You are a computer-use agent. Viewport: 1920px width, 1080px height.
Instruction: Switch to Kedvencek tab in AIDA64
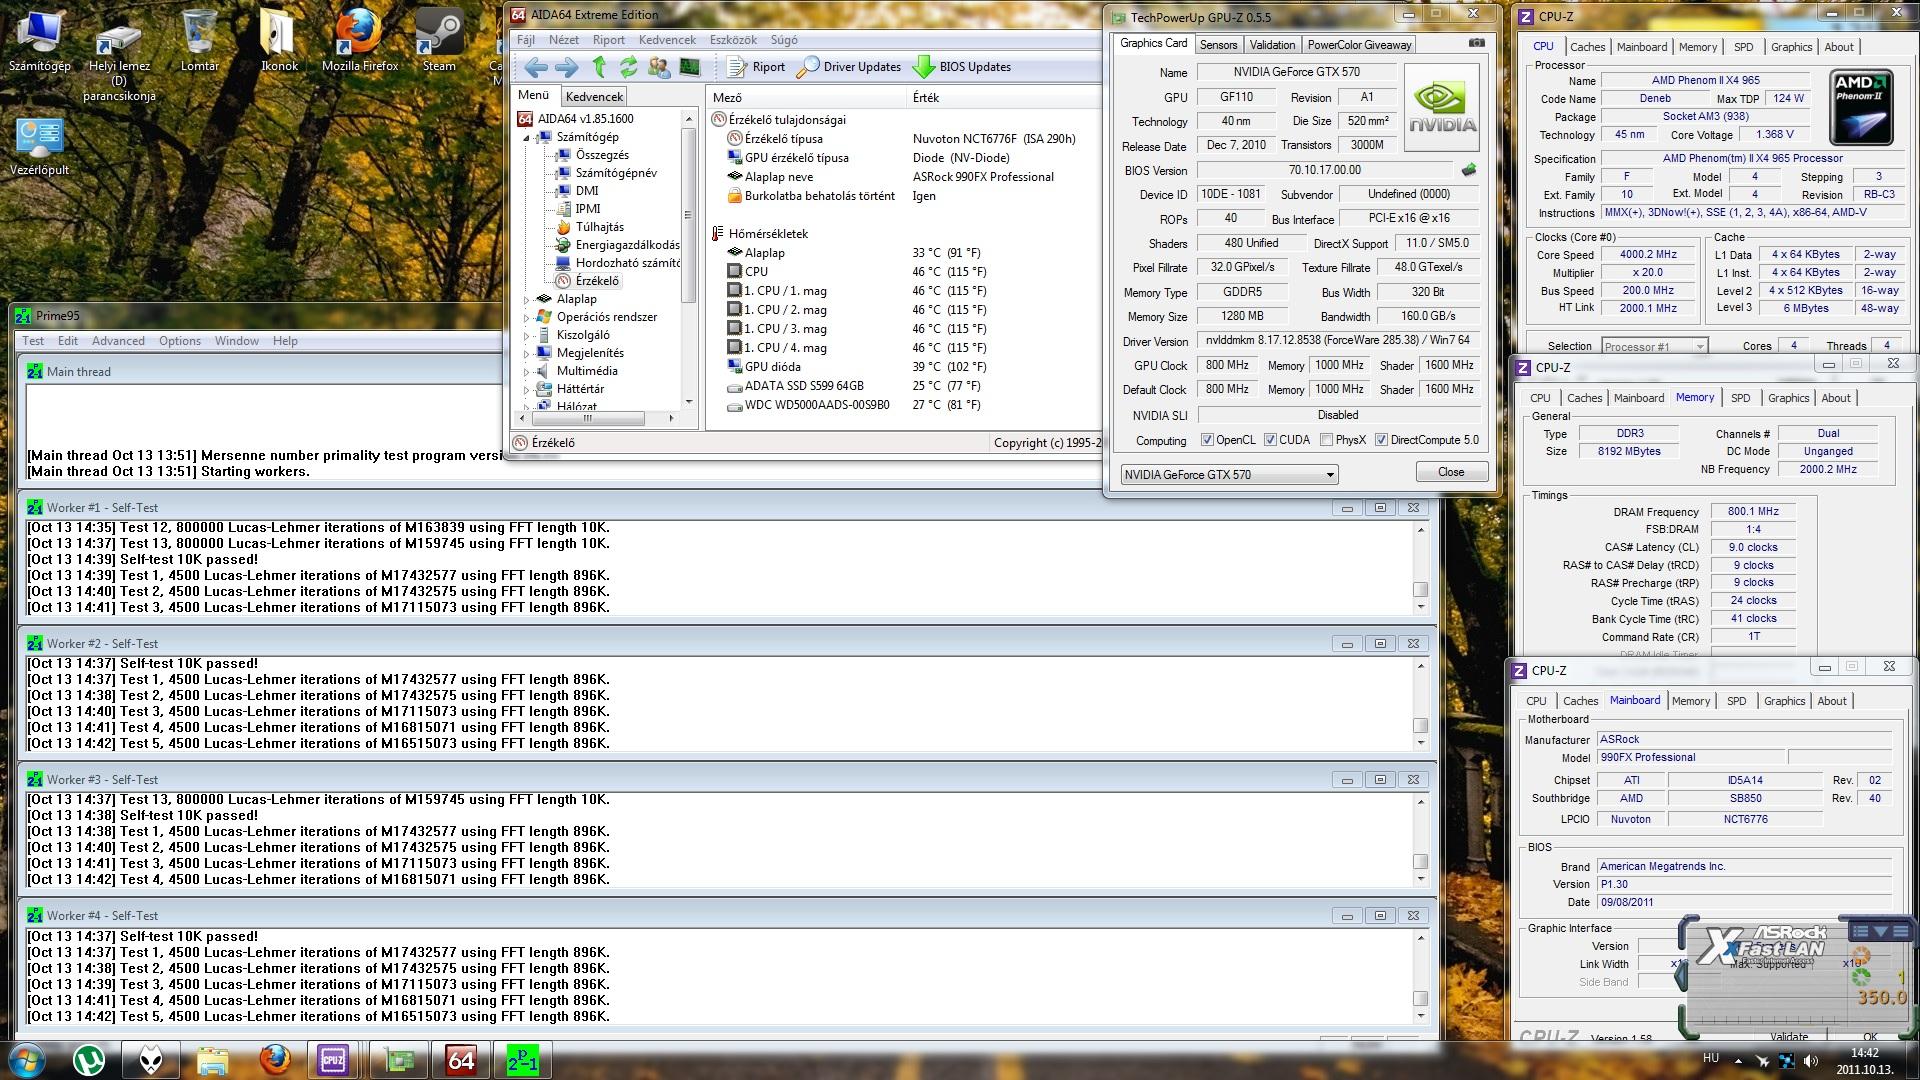click(594, 97)
